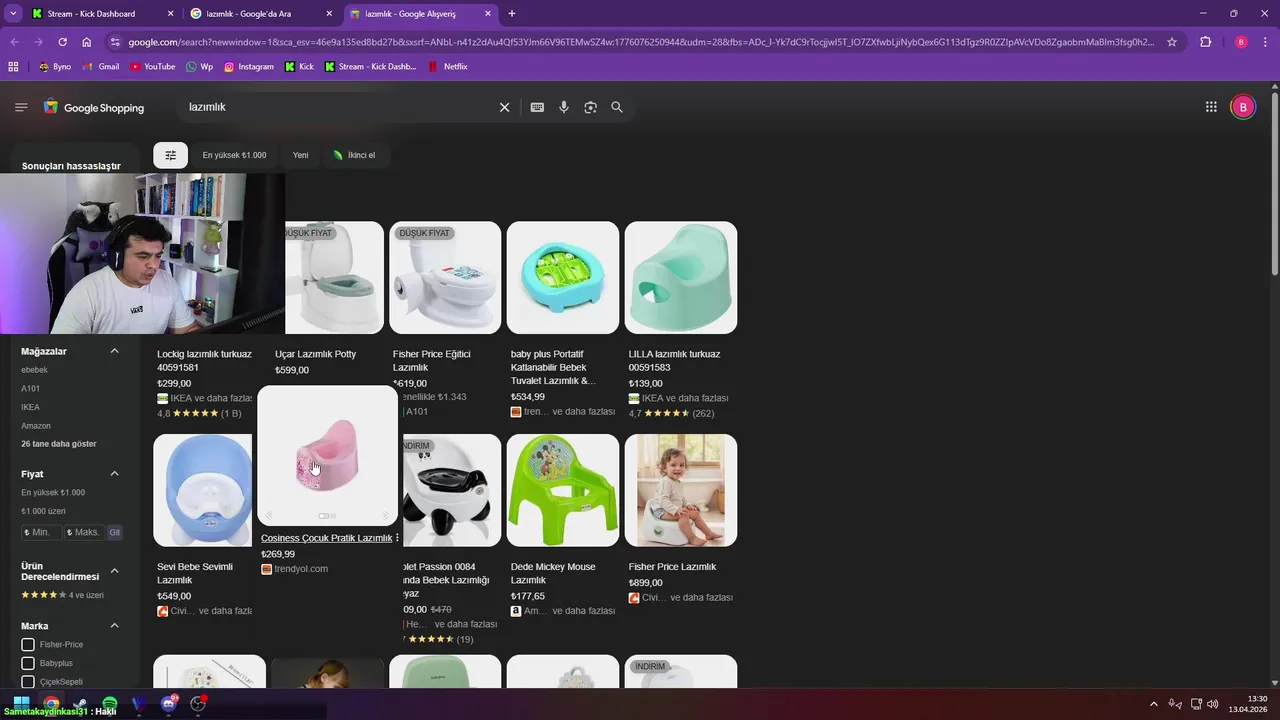
Task: Click the price filter Git button
Action: tap(115, 532)
